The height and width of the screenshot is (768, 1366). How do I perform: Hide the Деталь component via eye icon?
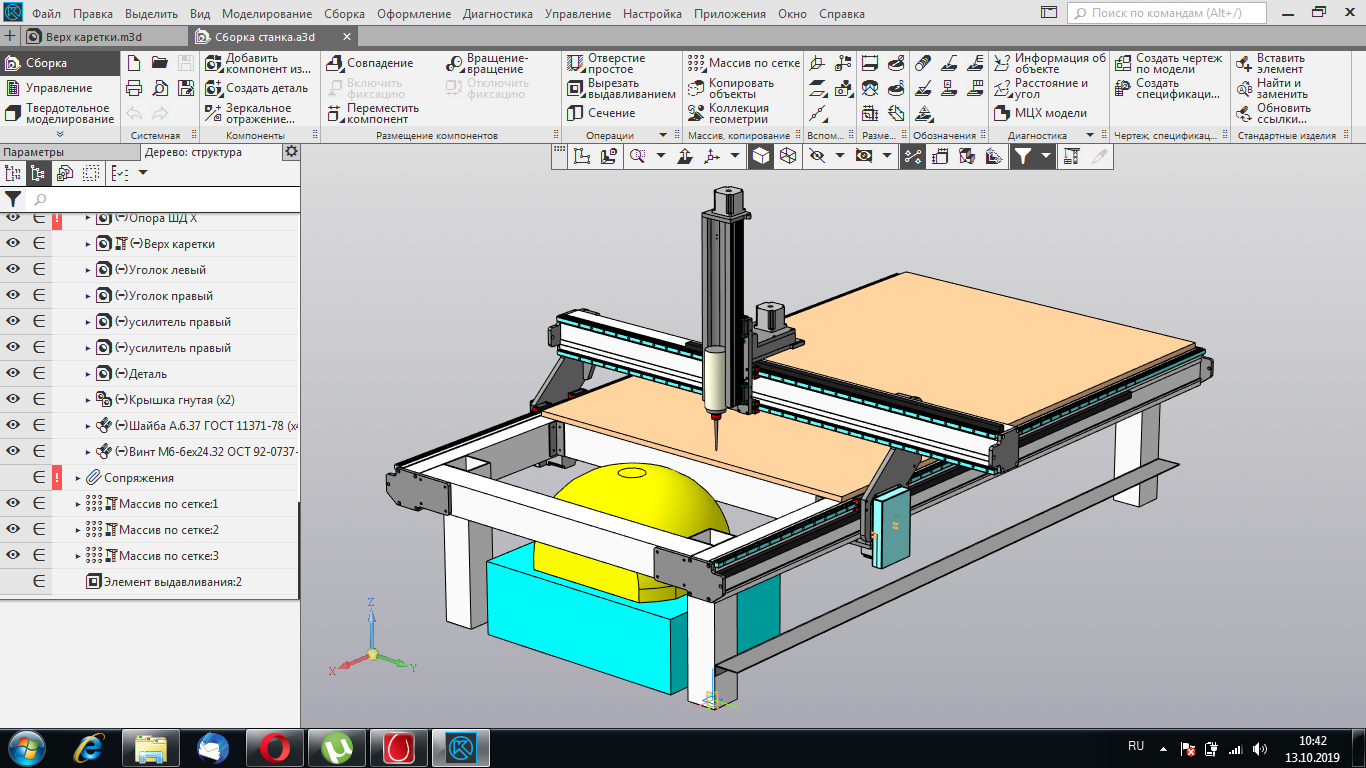pyautogui.click(x=13, y=374)
